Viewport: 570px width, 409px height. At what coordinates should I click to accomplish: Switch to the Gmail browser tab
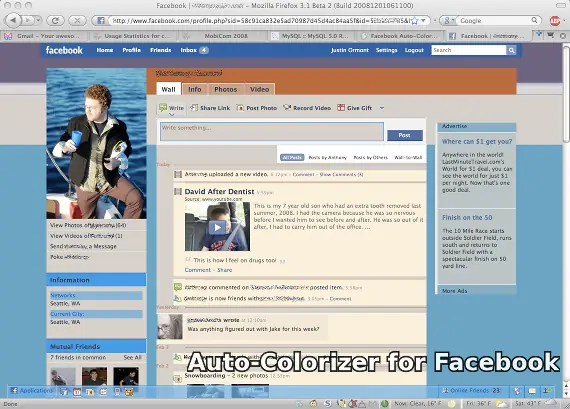coord(44,36)
